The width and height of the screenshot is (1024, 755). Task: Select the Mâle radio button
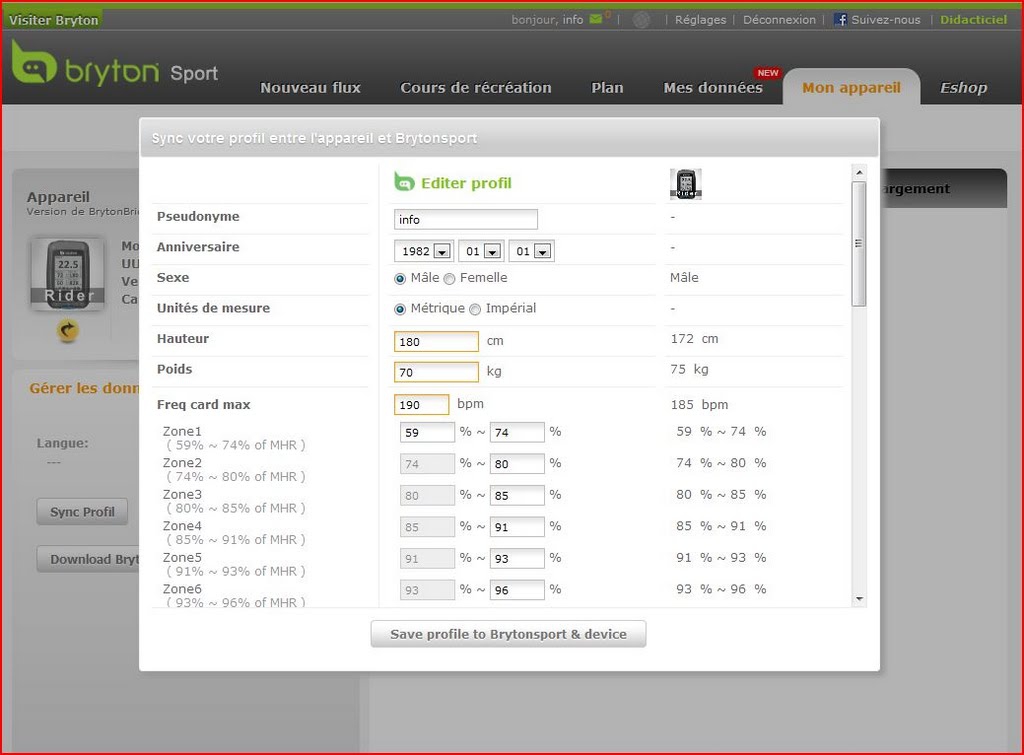pos(400,279)
